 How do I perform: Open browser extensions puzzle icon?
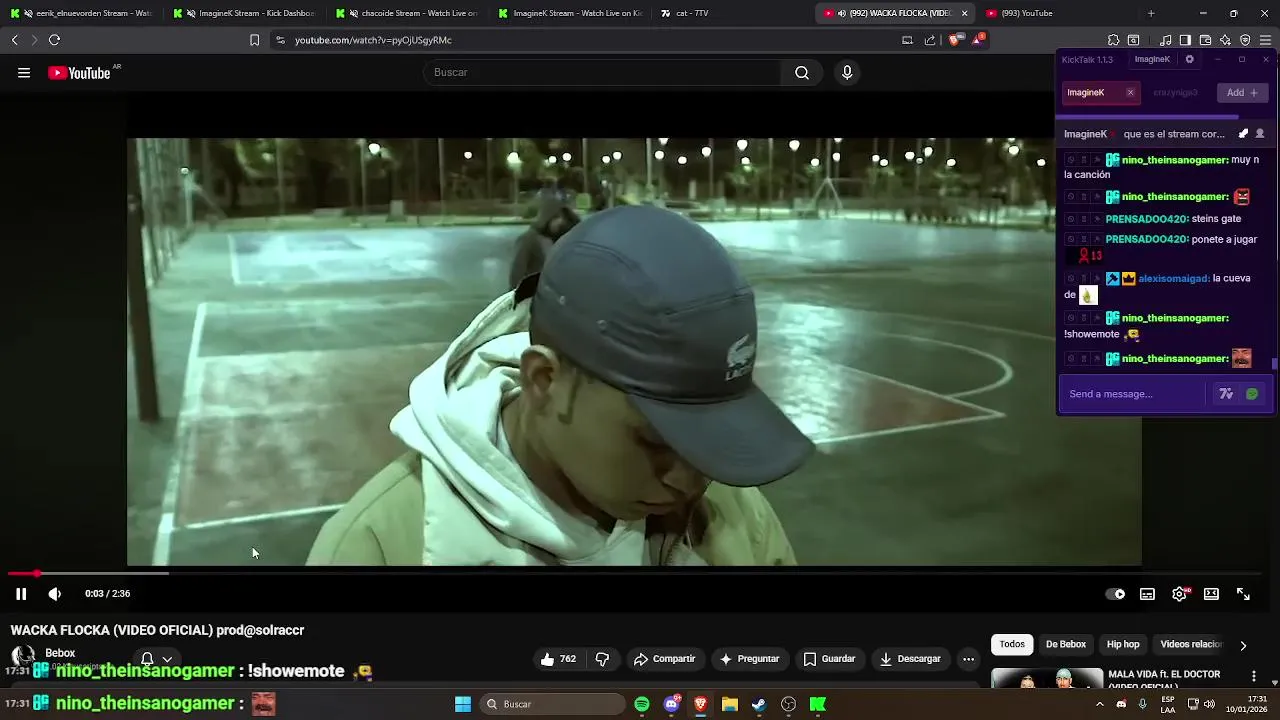point(1113,40)
